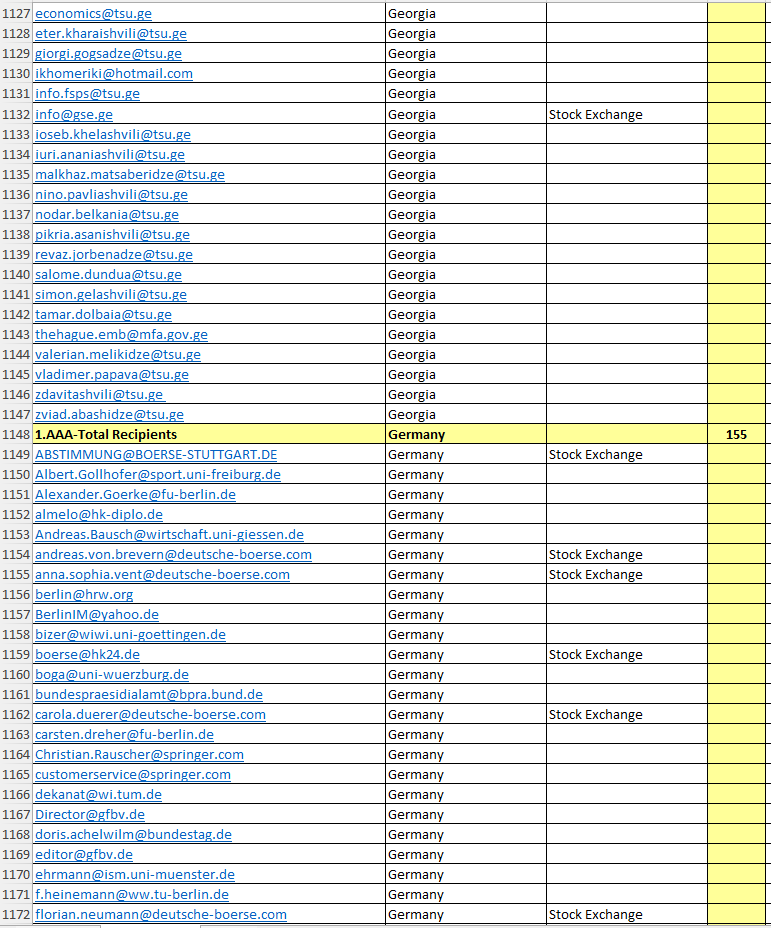The height and width of the screenshot is (928, 771).
Task: Select 'Germany' cell in row 1165
Action: [466, 774]
